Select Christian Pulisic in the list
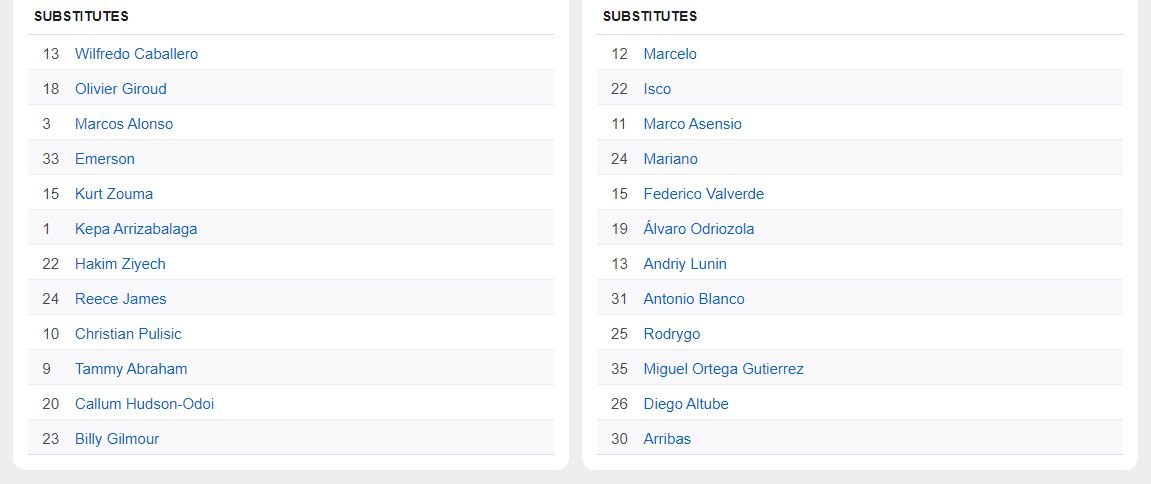Viewport: 1151px width, 484px height. coord(128,334)
